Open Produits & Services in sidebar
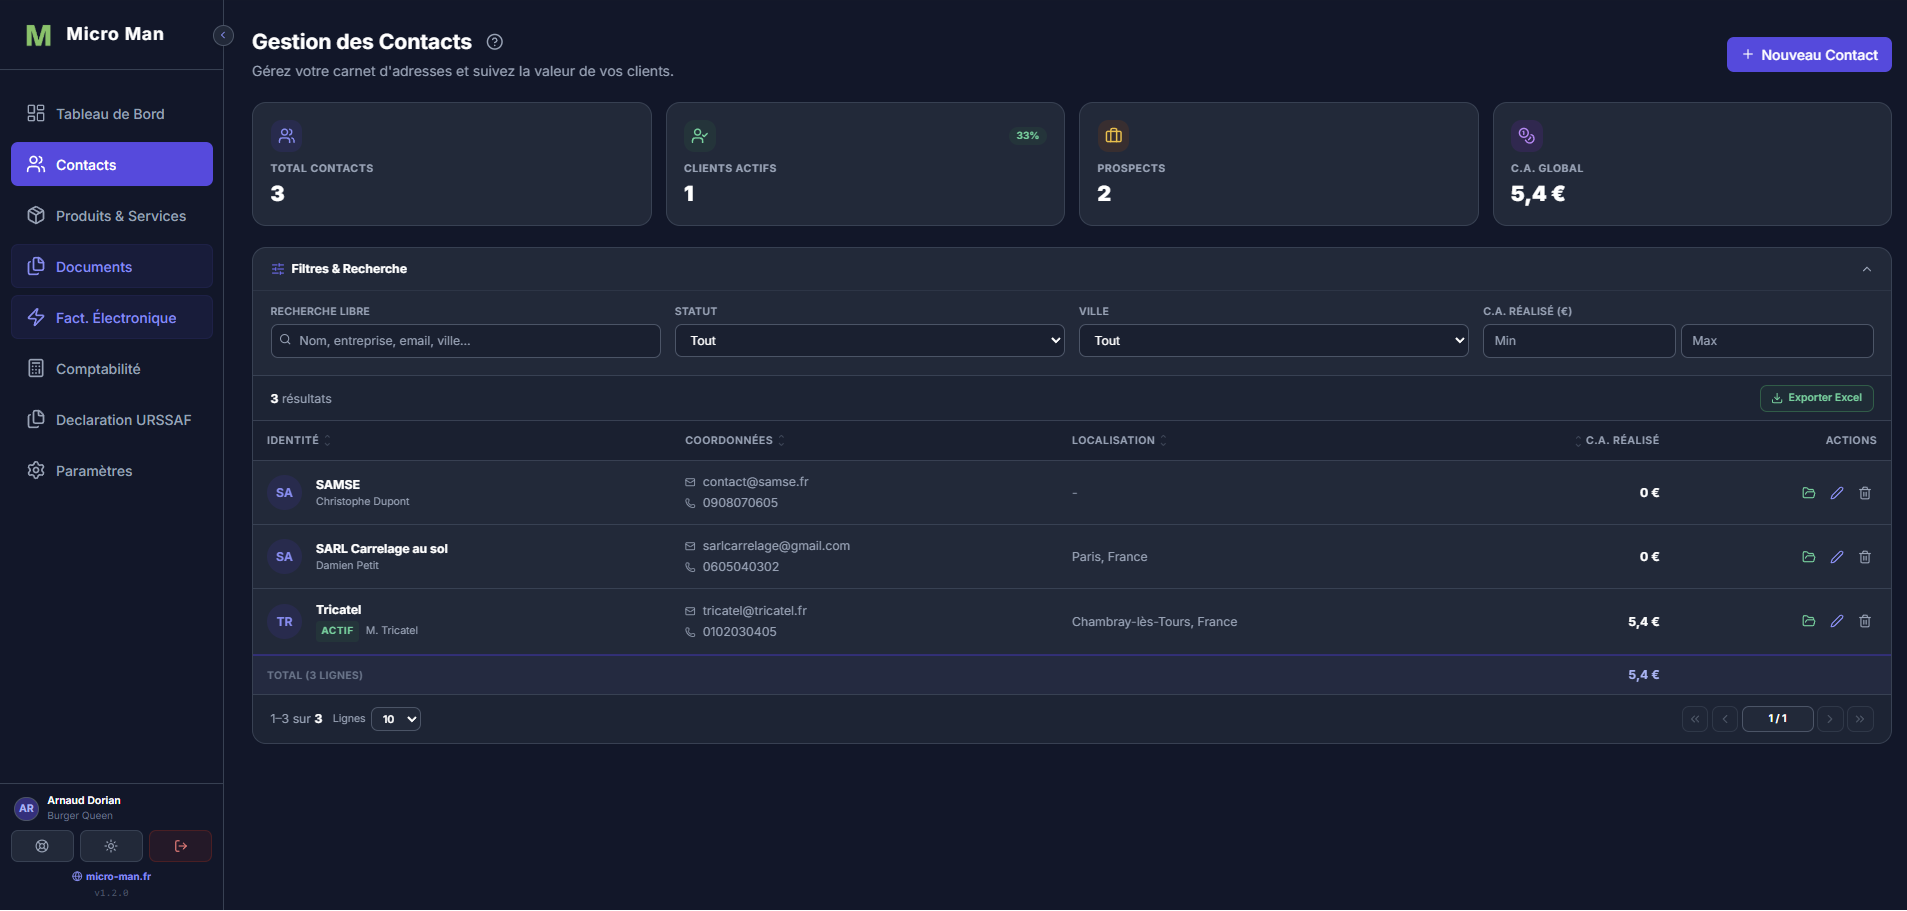This screenshot has width=1907, height=911. pos(112,216)
